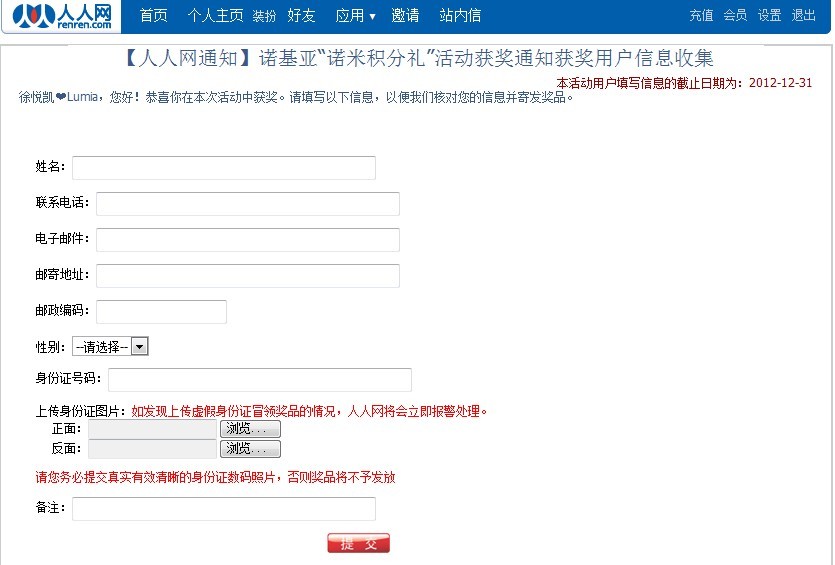The image size is (835, 565).
Task: Click the renren.com logo
Action: pos(62,16)
